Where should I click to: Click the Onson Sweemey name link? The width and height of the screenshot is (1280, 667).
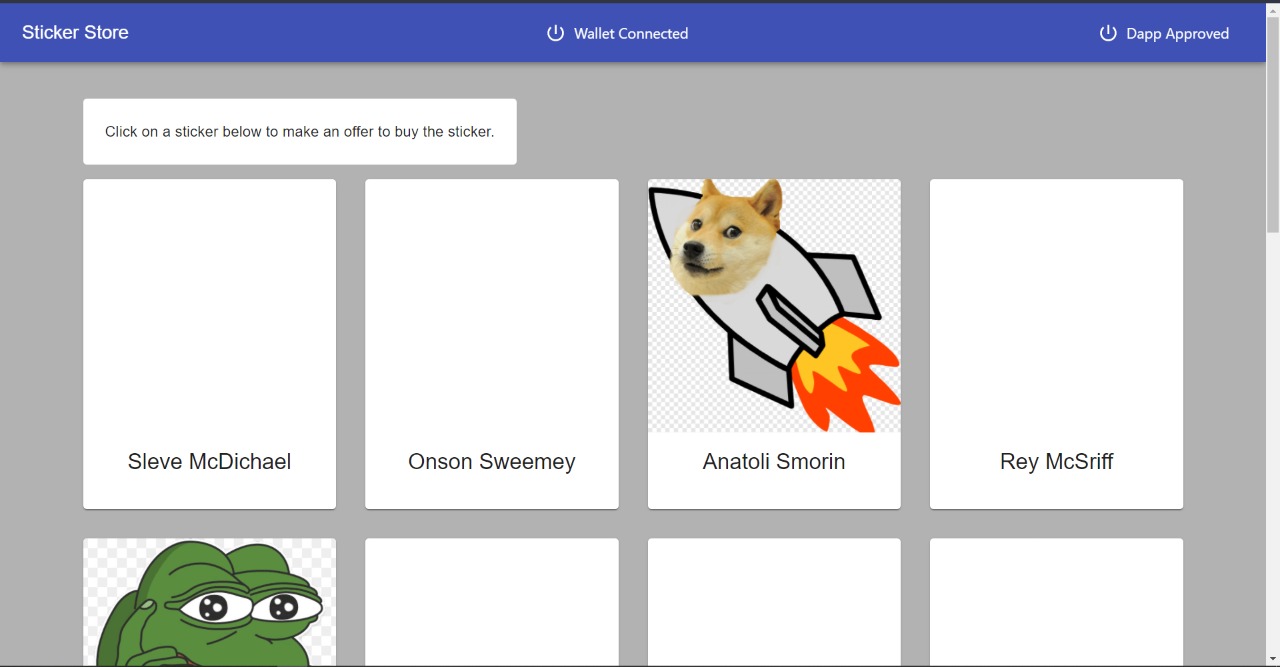pos(491,461)
